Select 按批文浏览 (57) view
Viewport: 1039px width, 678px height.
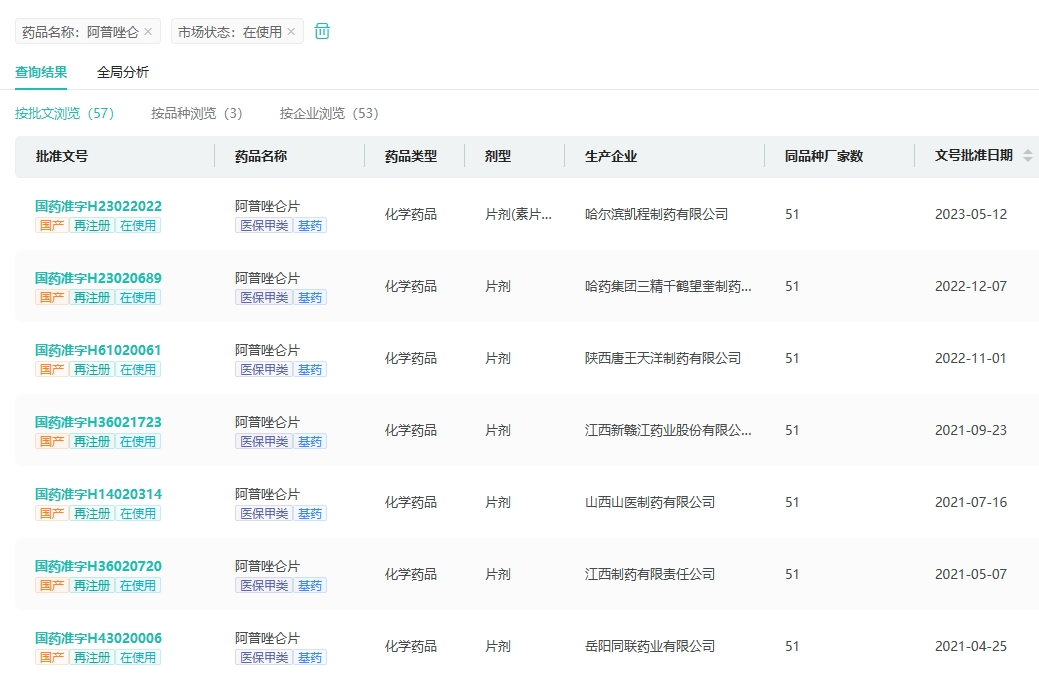[x=64, y=113]
